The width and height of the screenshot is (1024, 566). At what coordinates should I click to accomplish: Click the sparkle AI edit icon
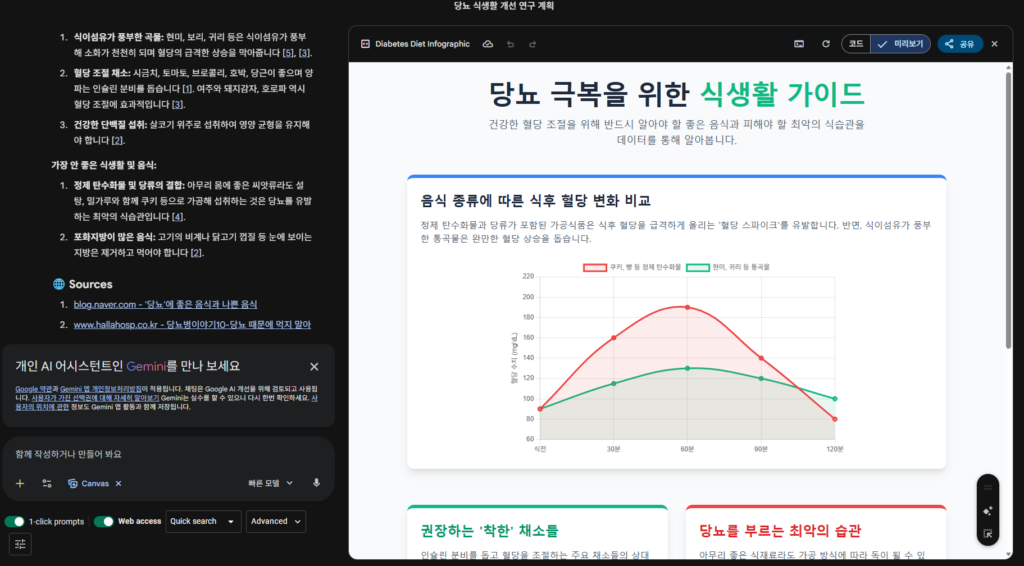coord(987,510)
